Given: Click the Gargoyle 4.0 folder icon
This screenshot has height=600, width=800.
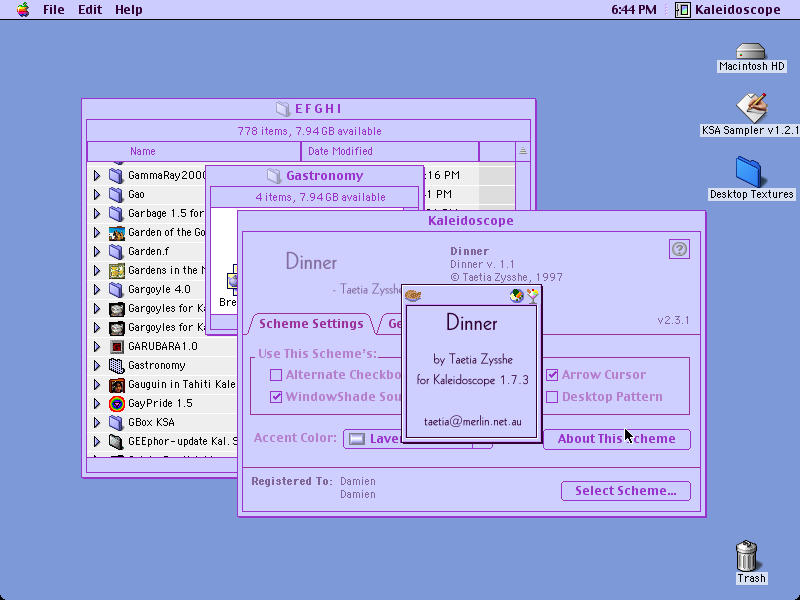Looking at the screenshot, I should pos(116,289).
